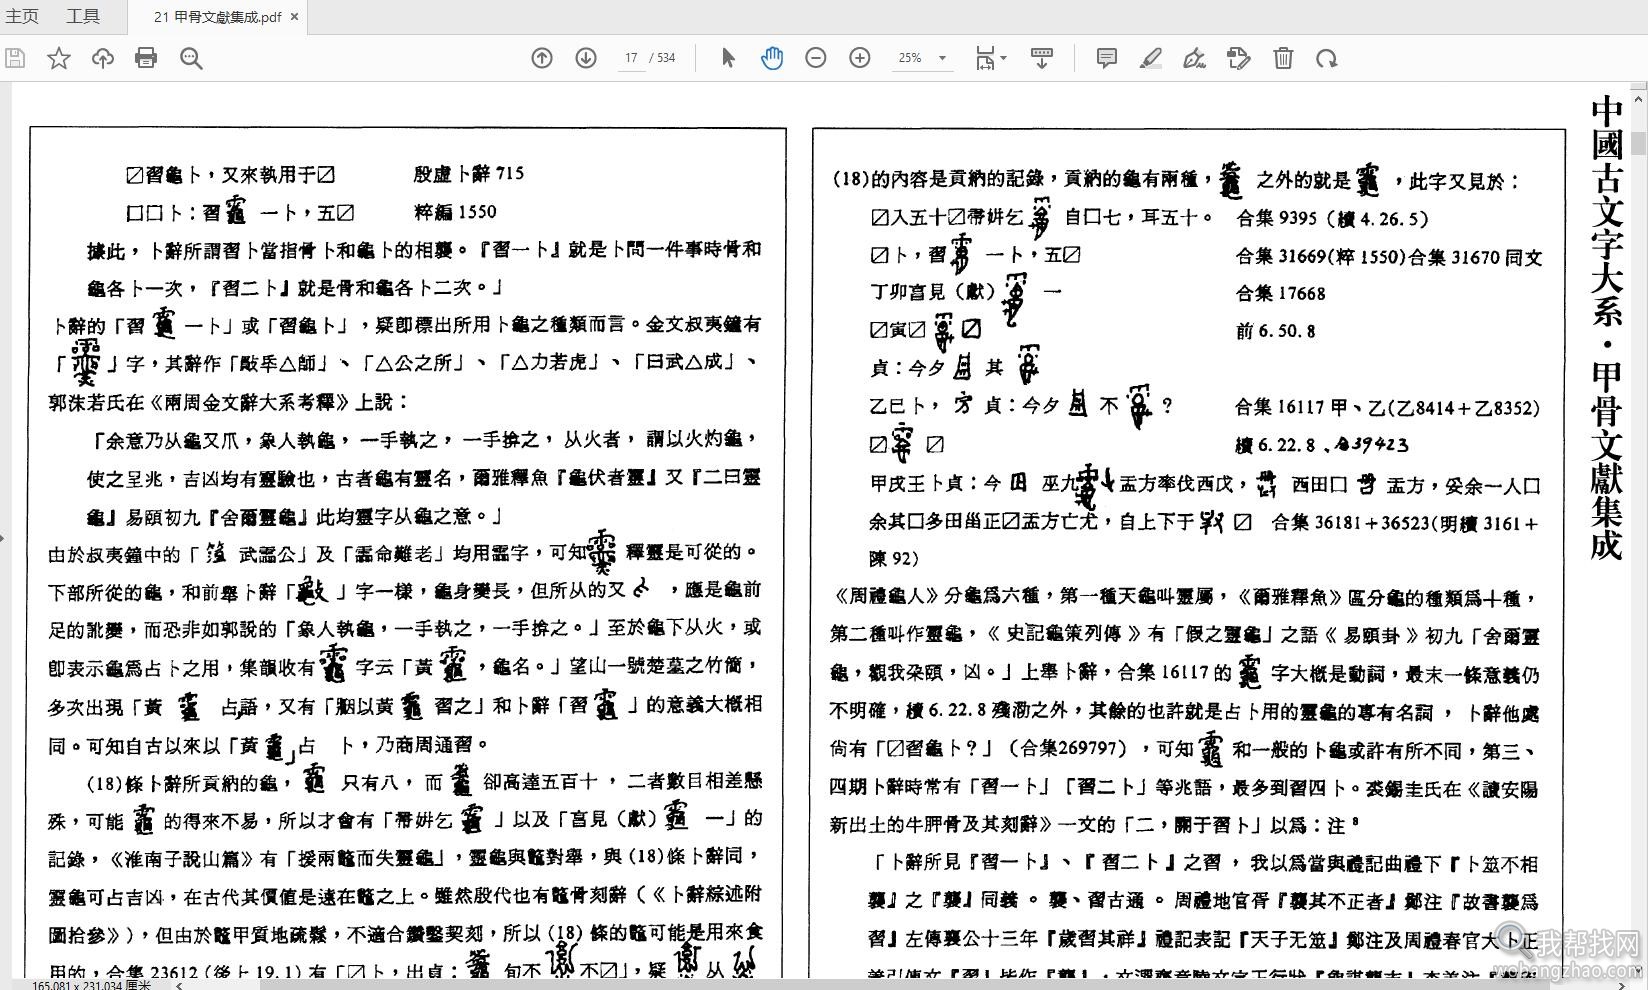The image size is (1648, 990).
Task: Choose the arrow Selection tool
Action: click(x=728, y=58)
